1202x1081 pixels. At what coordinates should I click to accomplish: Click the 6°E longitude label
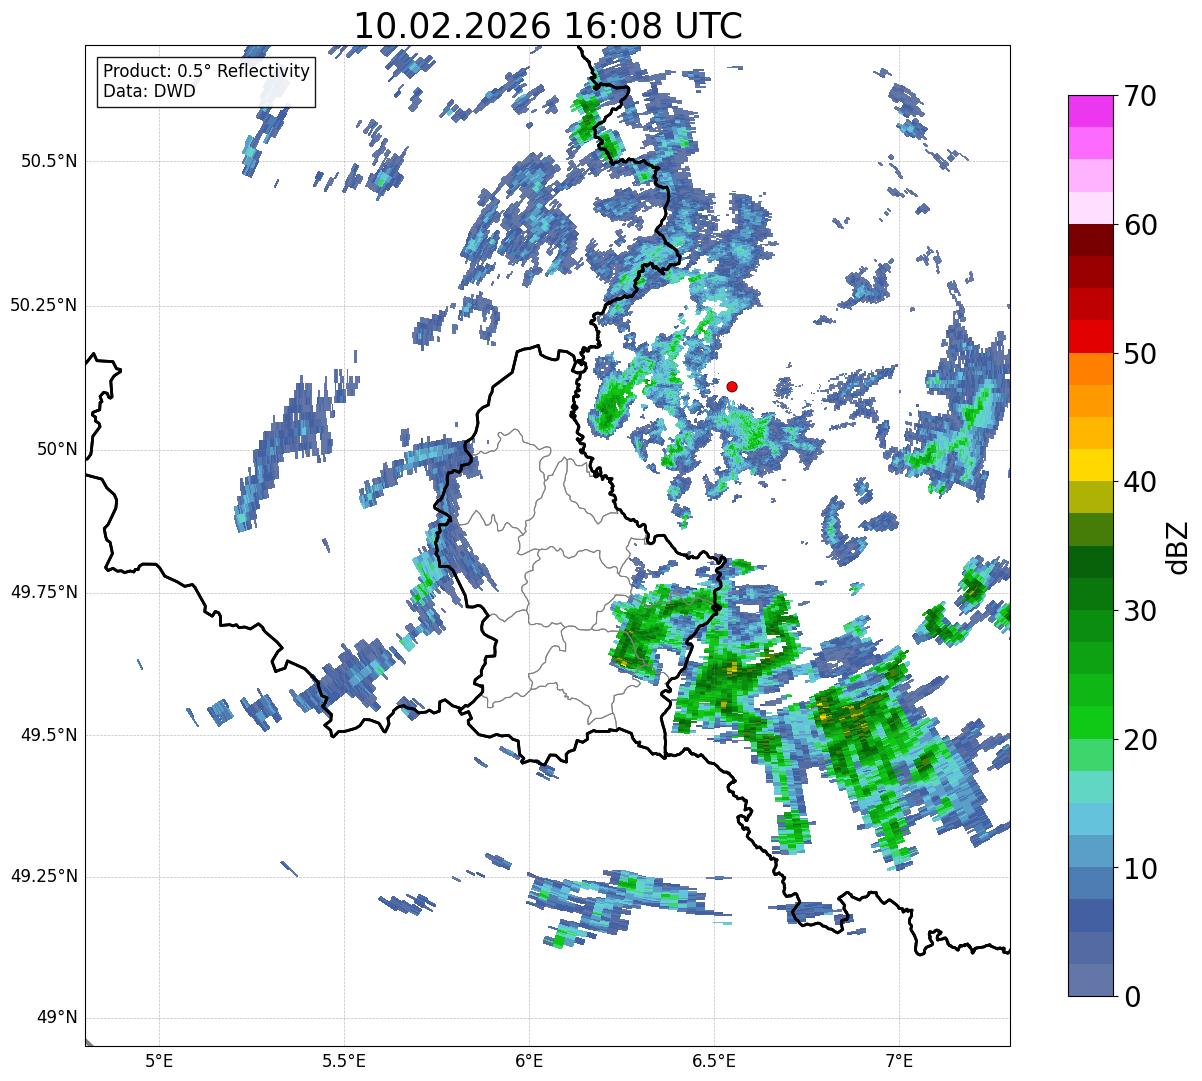(529, 1060)
